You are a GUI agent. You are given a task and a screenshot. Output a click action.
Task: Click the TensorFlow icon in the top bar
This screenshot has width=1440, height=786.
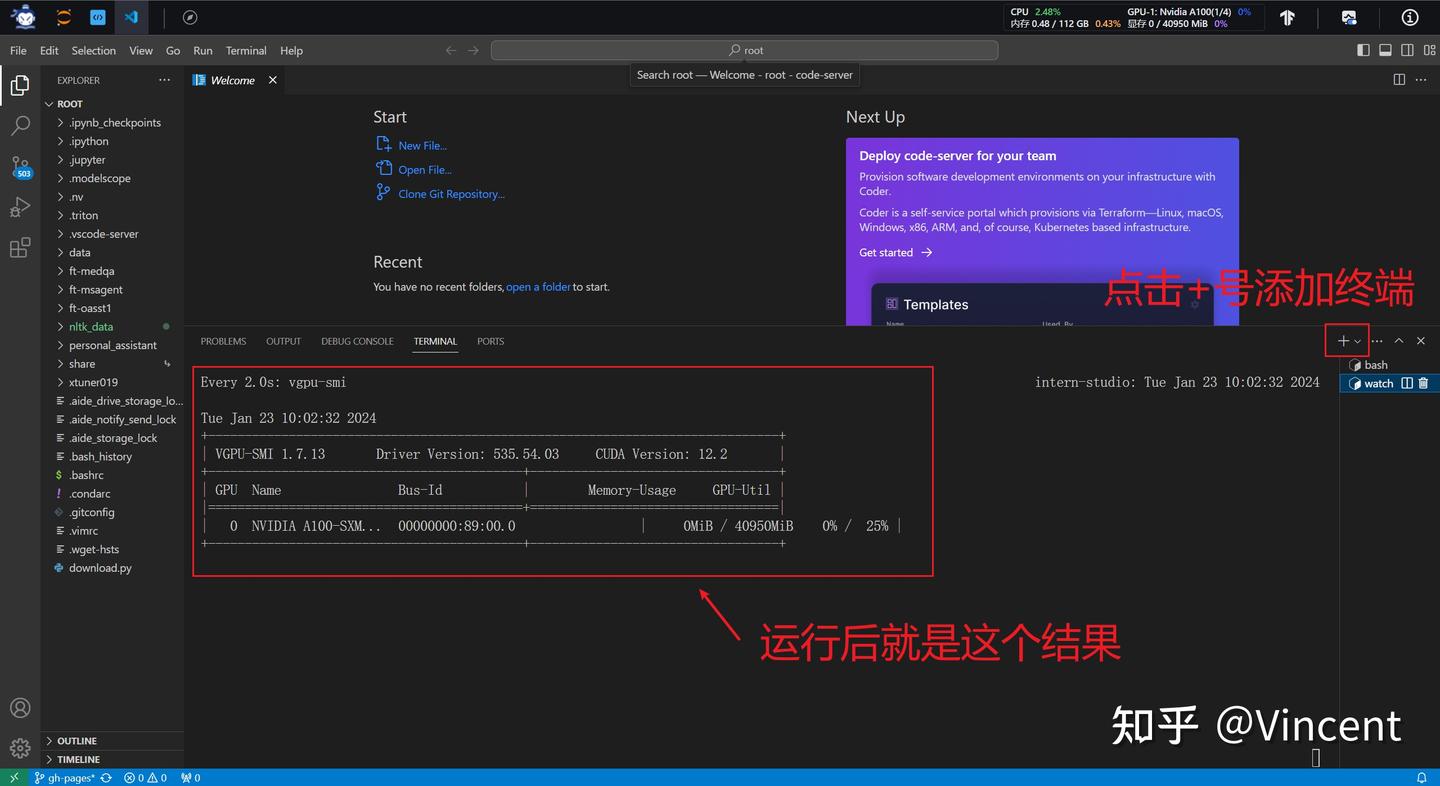[1287, 17]
